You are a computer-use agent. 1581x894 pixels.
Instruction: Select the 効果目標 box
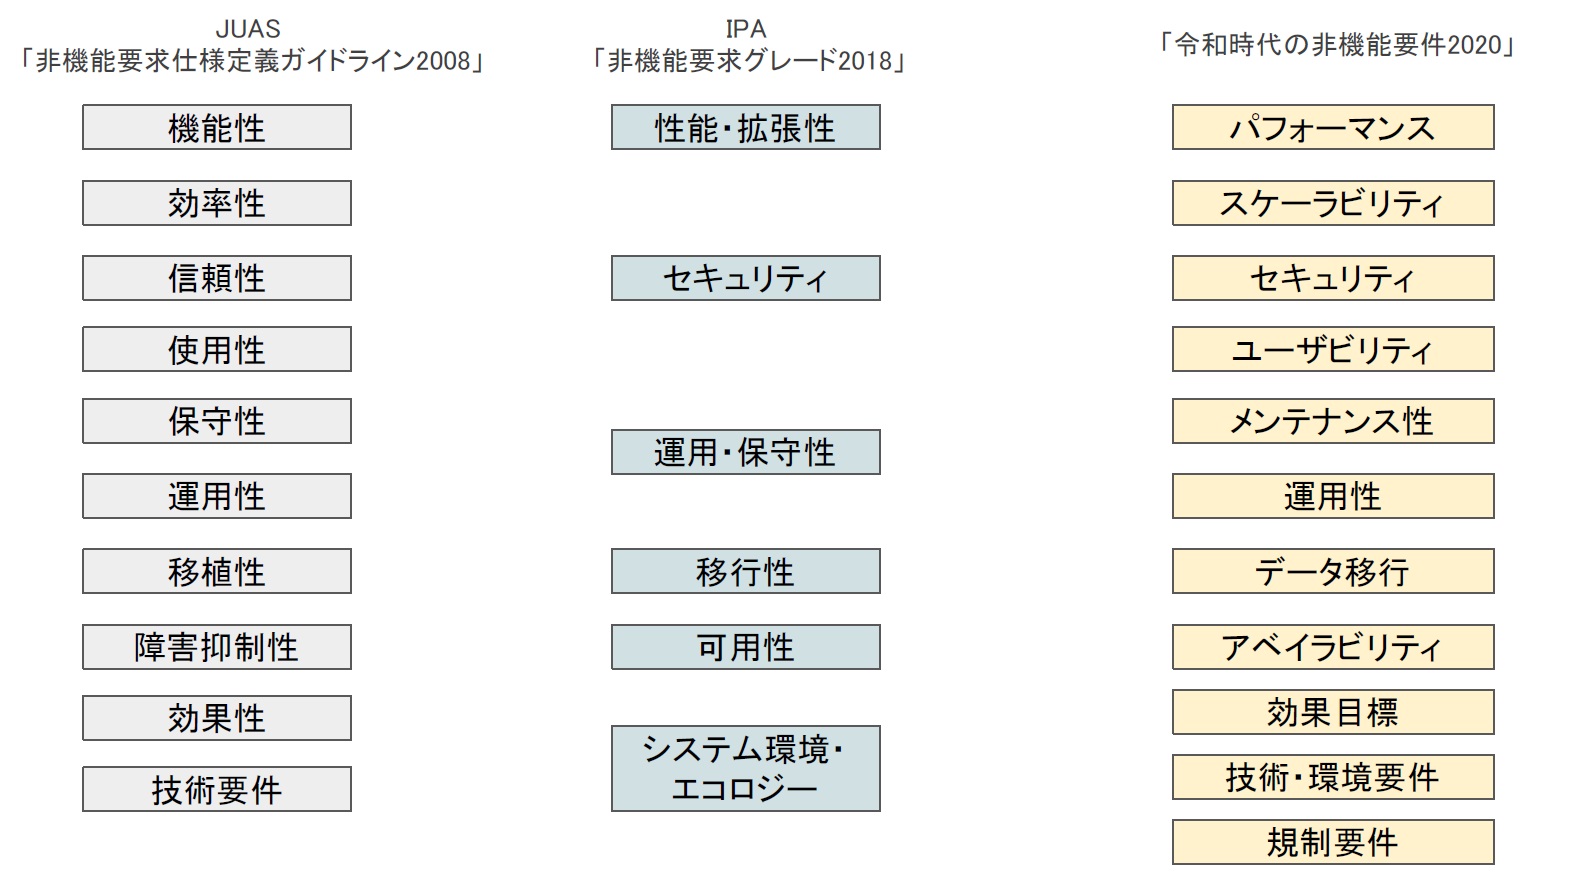(x=1333, y=712)
